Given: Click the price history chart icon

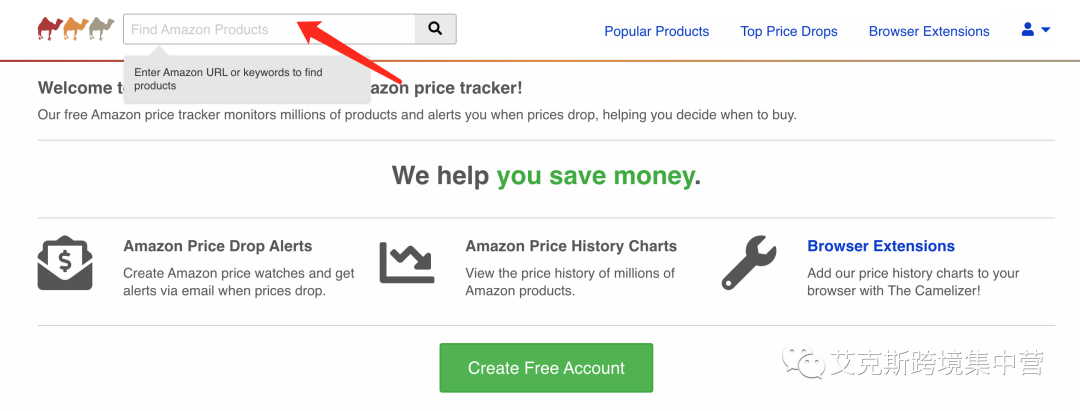Looking at the screenshot, I should click(407, 263).
